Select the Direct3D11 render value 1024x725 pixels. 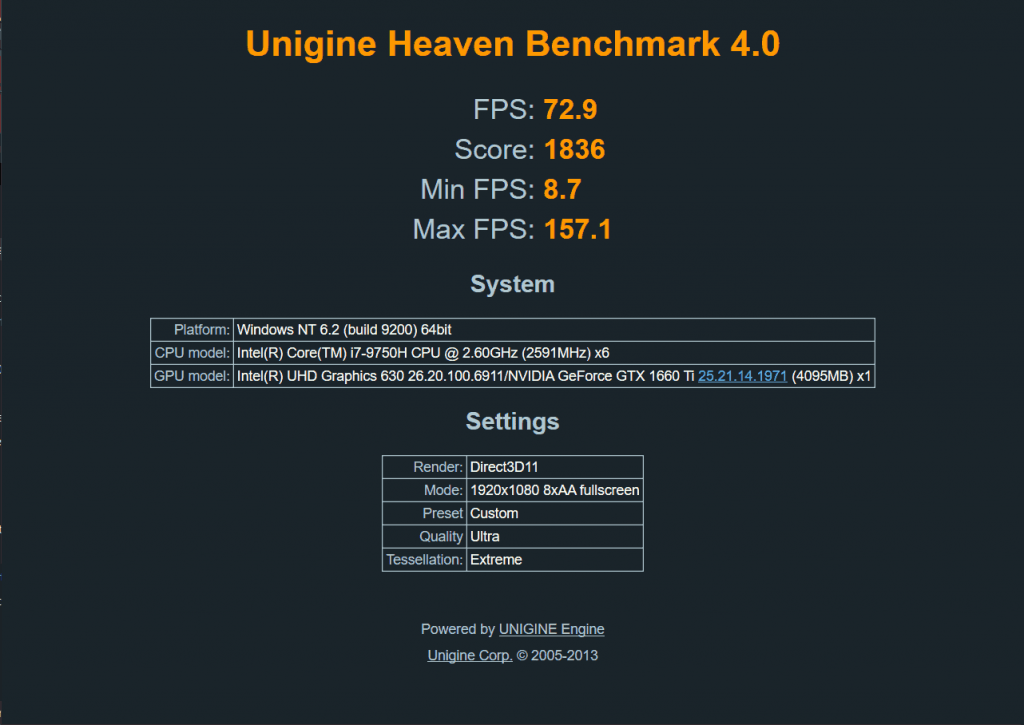coord(555,467)
